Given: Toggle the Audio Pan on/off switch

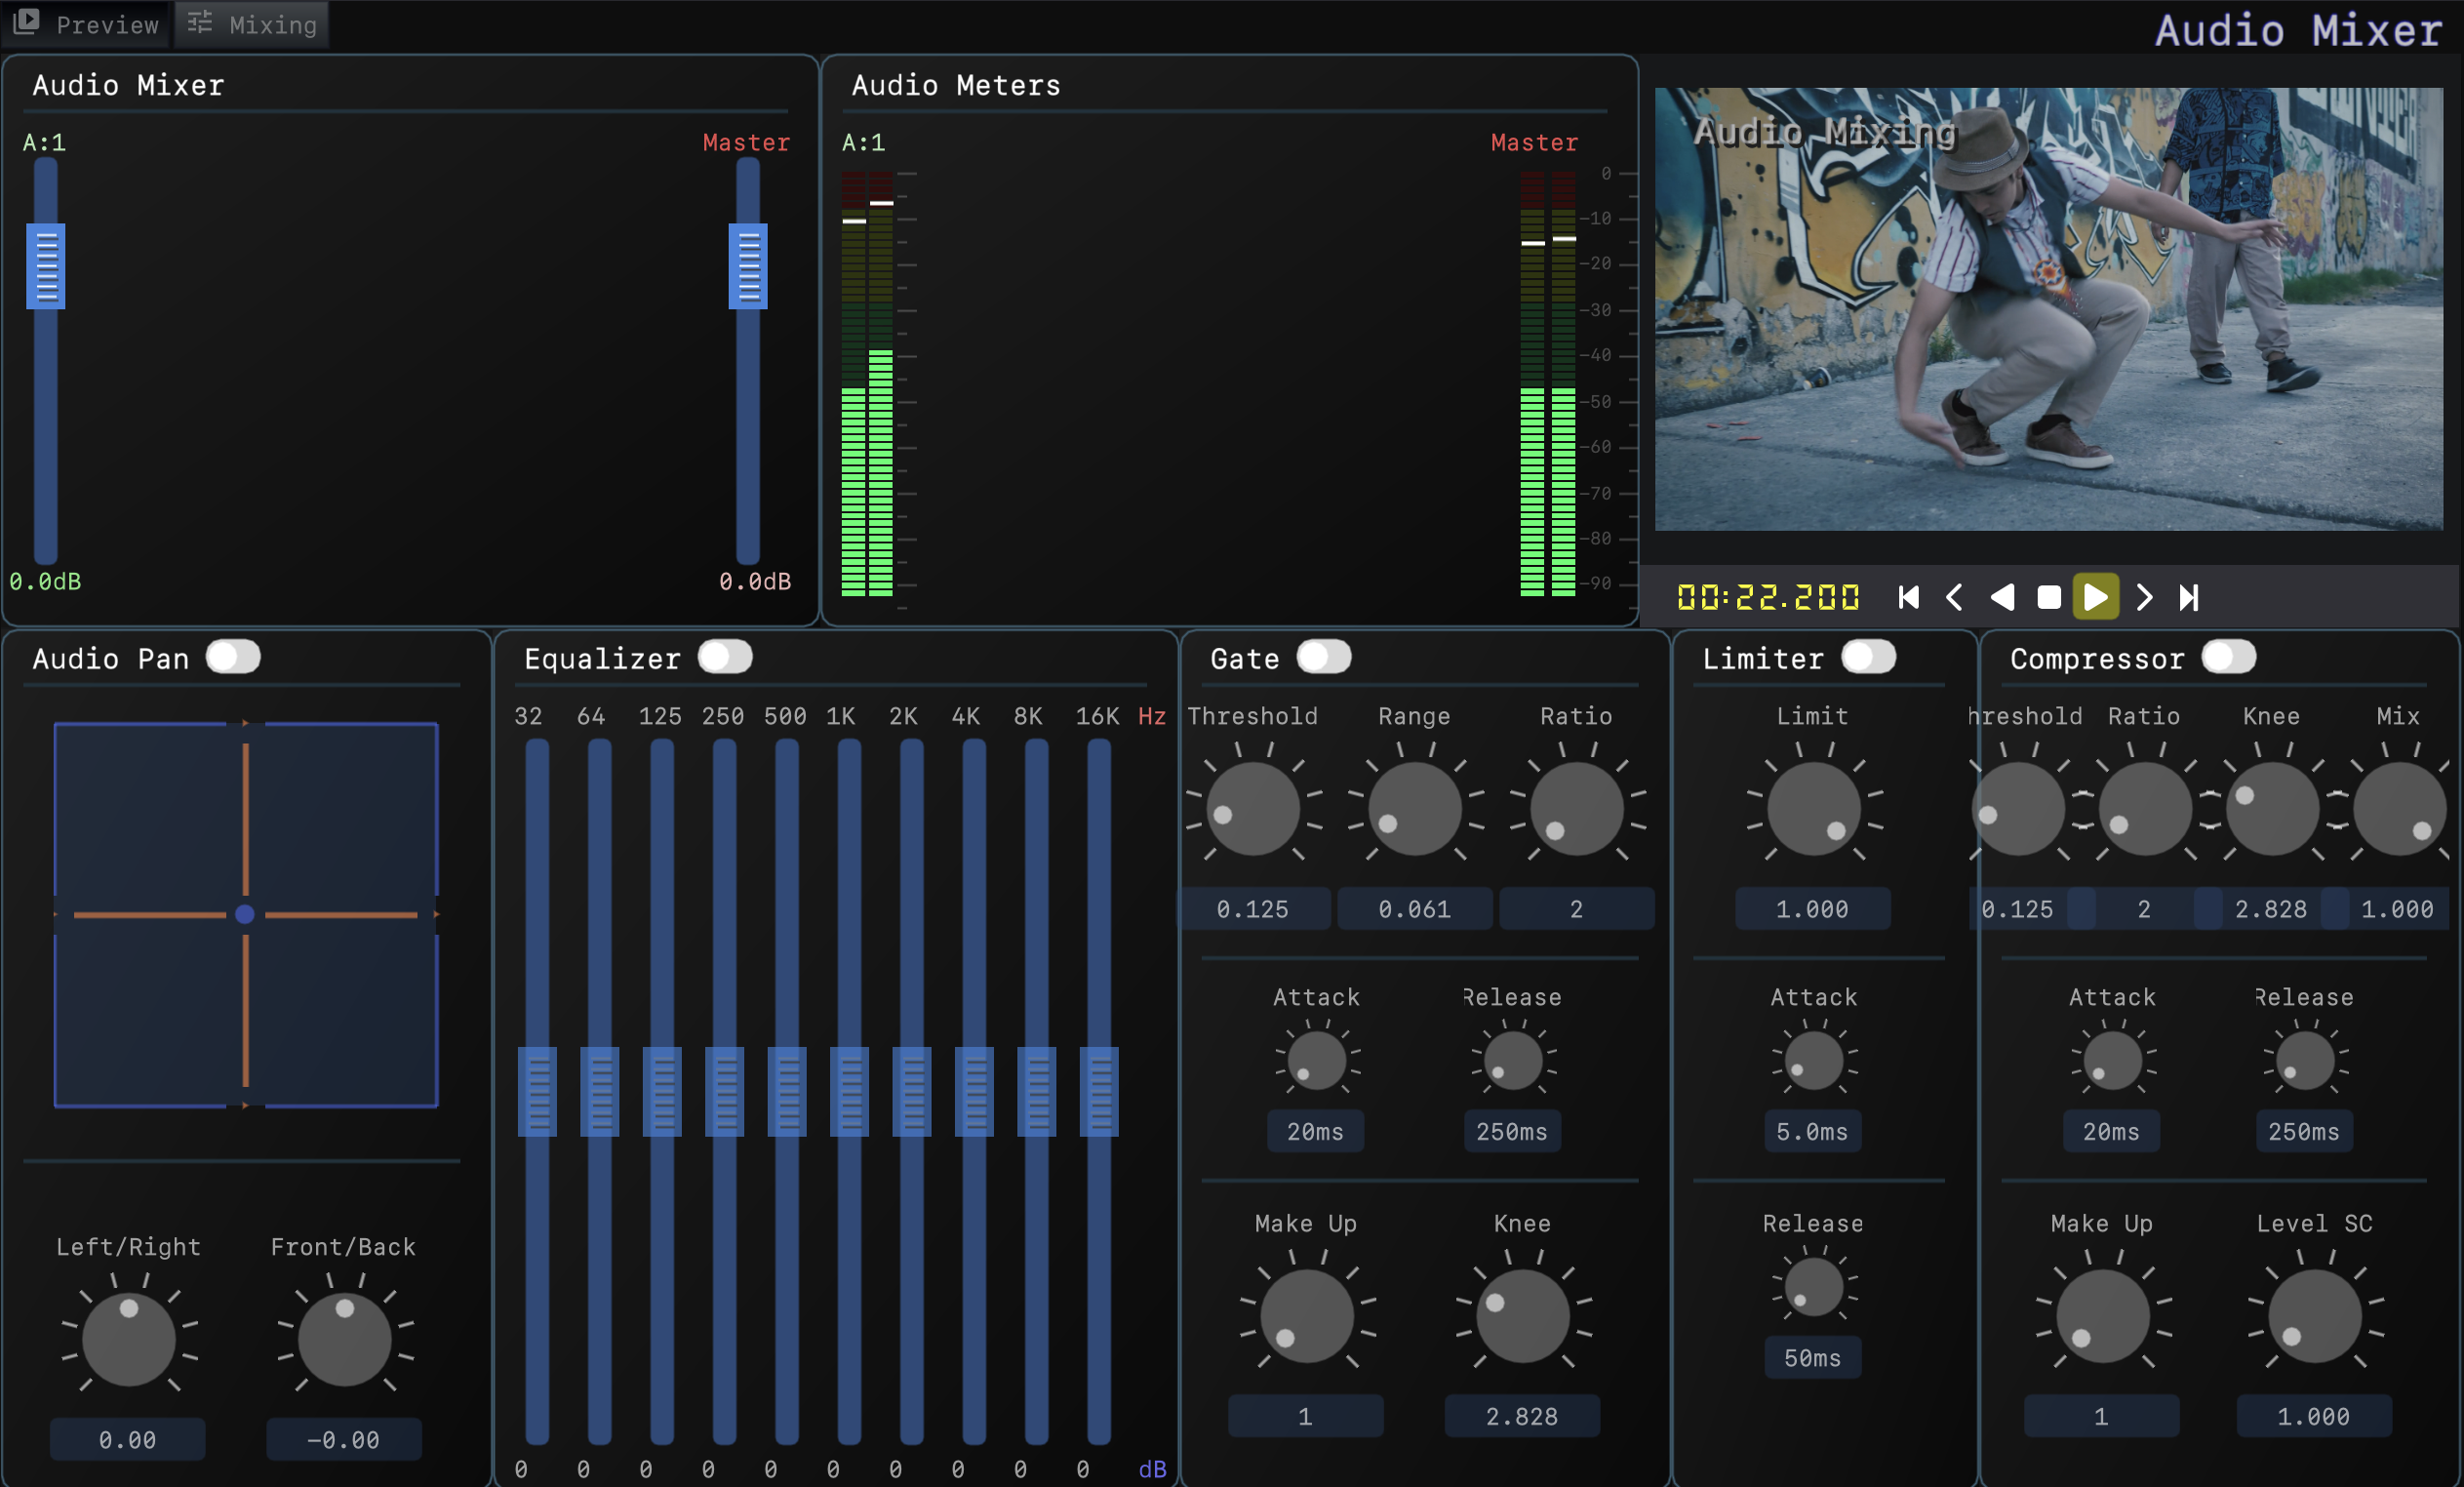Looking at the screenshot, I should (x=232, y=659).
